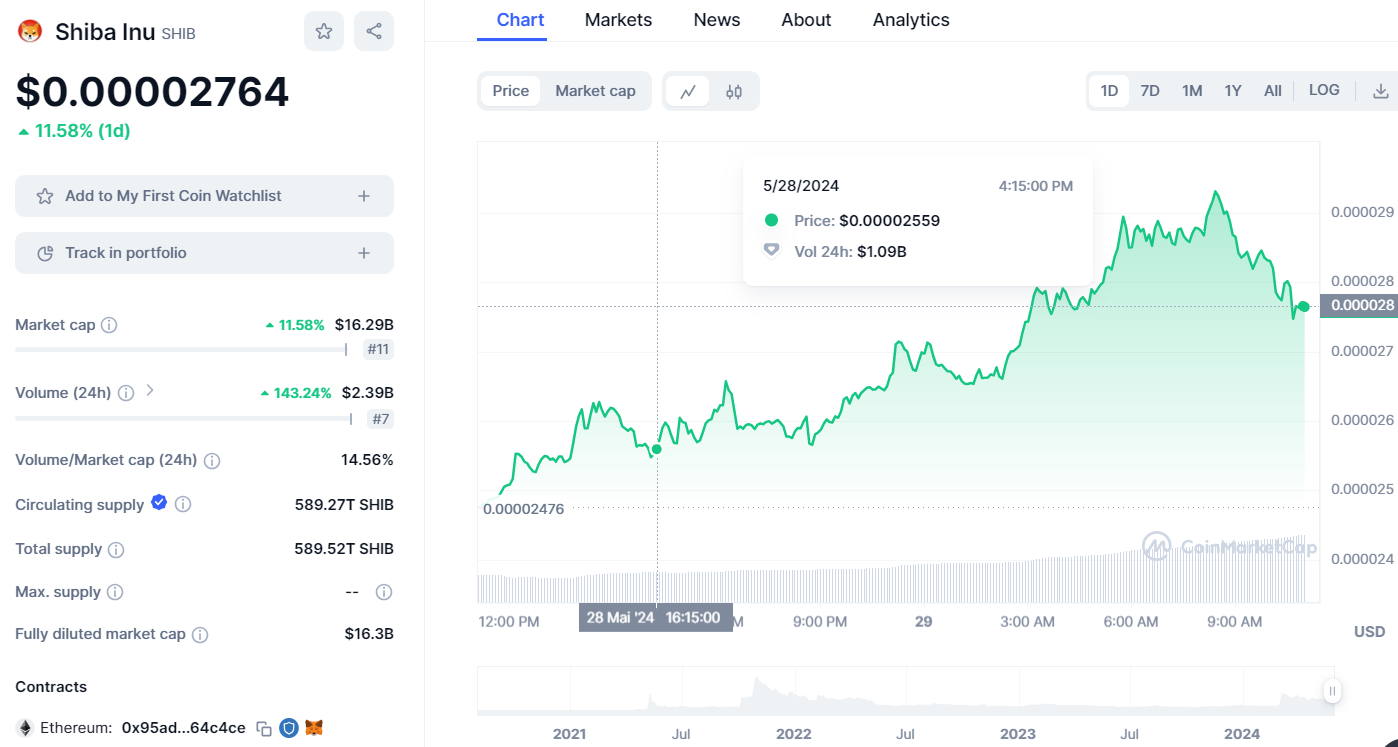The height and width of the screenshot is (747, 1398).
Task: Download chart data with the download icon
Action: 1381,91
